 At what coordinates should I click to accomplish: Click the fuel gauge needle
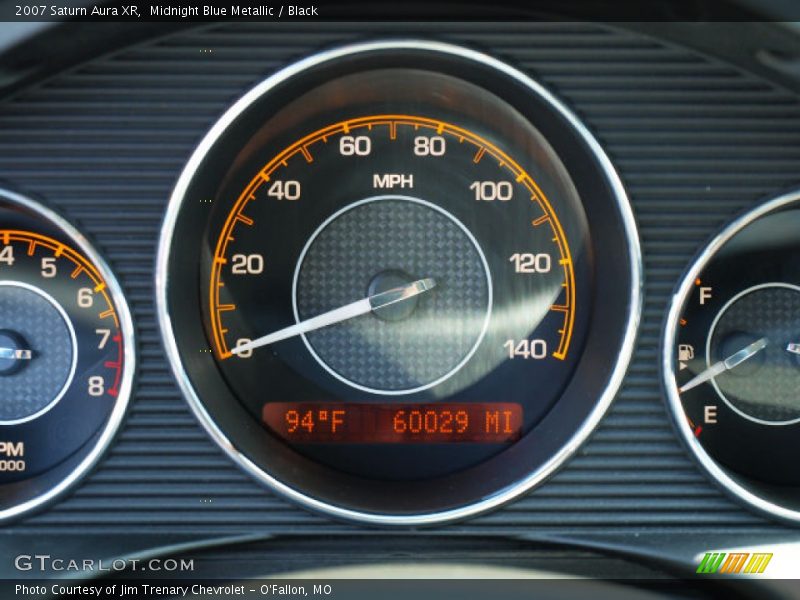click(723, 364)
